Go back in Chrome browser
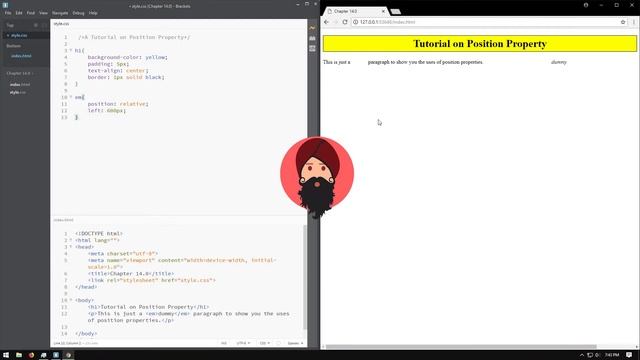Viewport: 640px width, 360px height. (327, 22)
